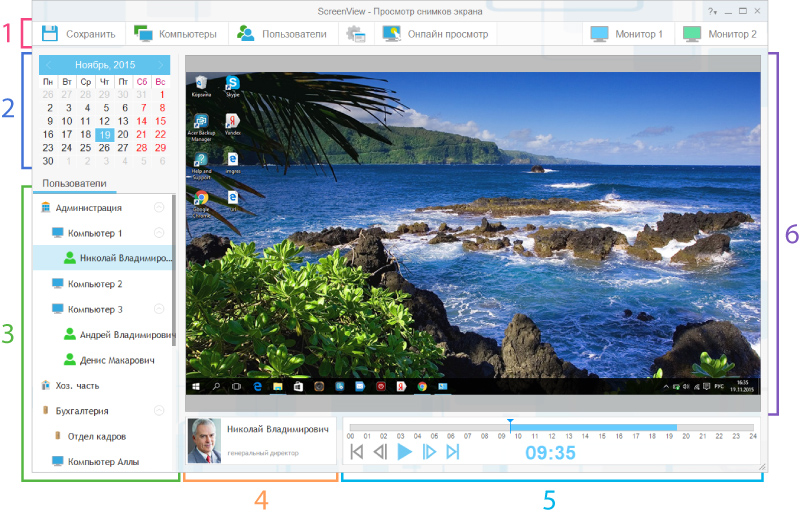Viewport: 800px width, 517px height.
Task: Open the Пользователи toolbar button
Action: [x=282, y=34]
